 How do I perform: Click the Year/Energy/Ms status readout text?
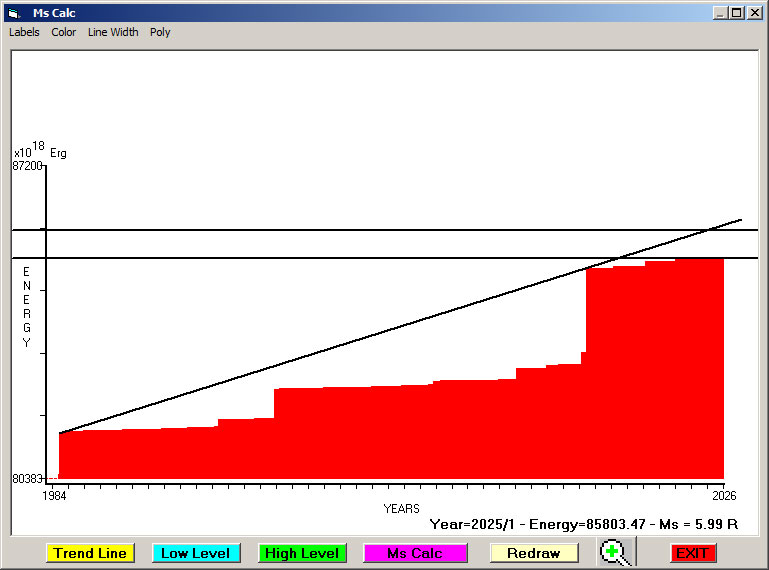point(583,523)
